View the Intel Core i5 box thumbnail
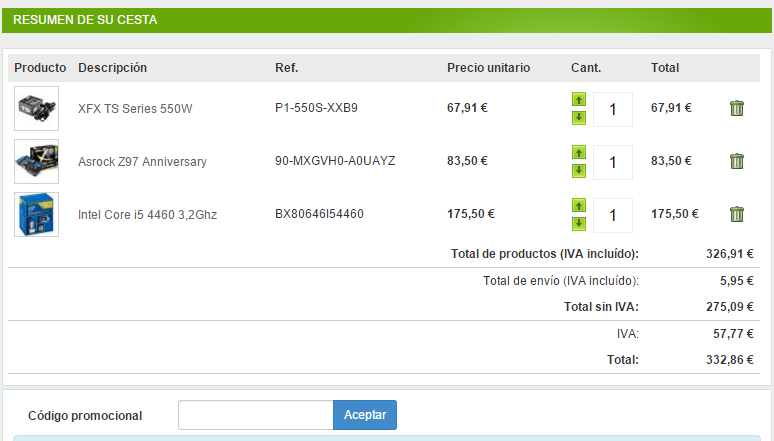 pyautogui.click(x=37, y=214)
